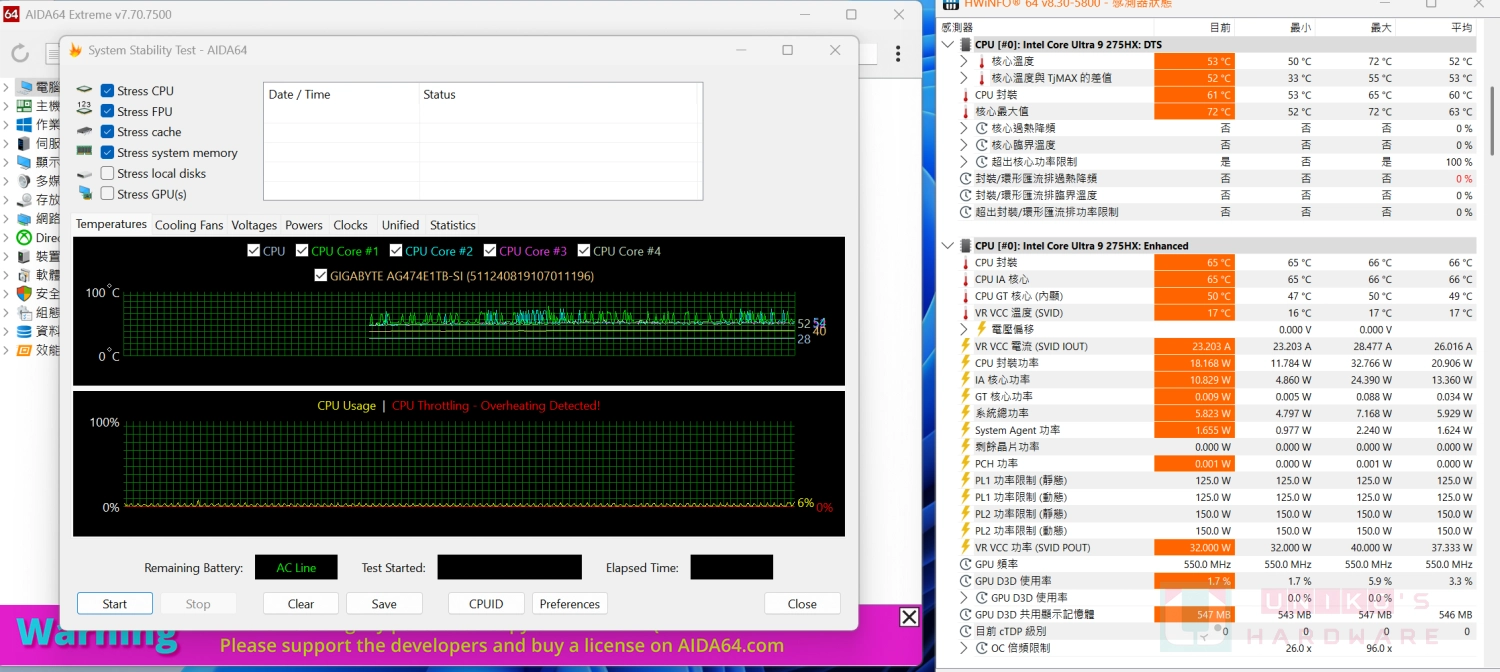Expand the 電壓偏移 row in HWiNFO
Viewport: 1500px width, 672px height.
(964, 329)
